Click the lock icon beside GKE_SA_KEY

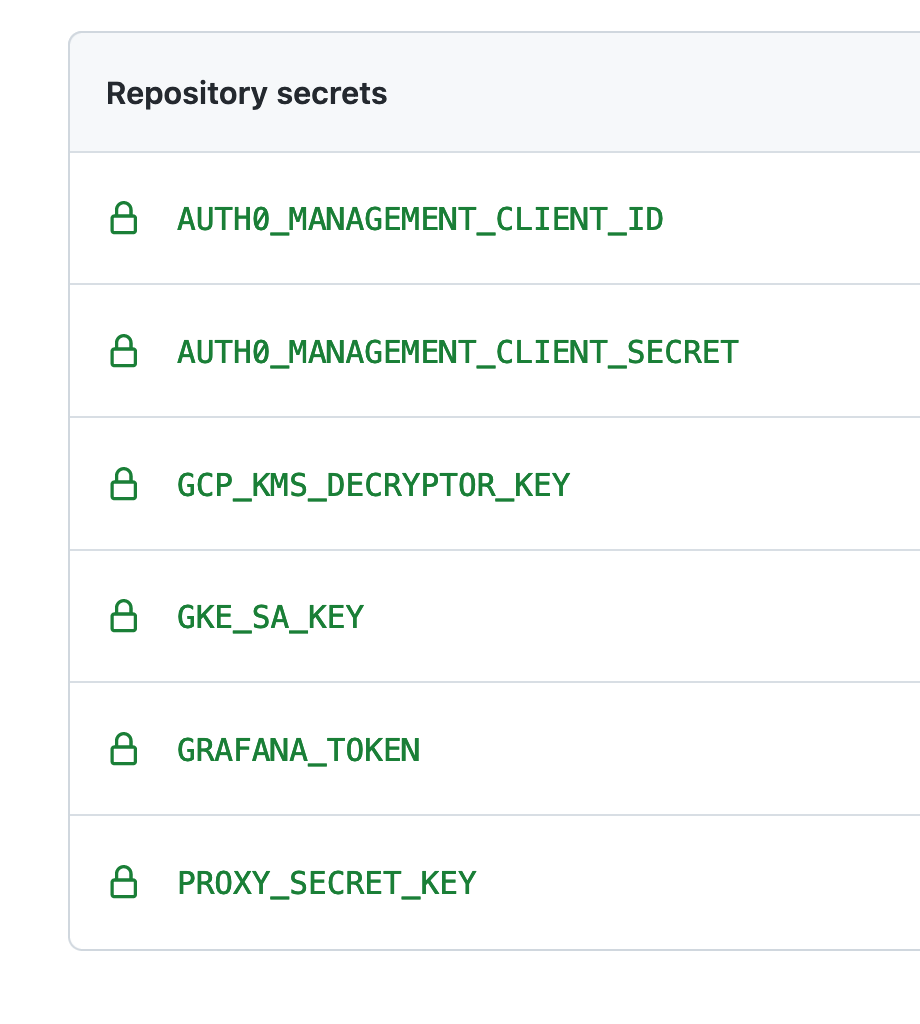(x=124, y=617)
